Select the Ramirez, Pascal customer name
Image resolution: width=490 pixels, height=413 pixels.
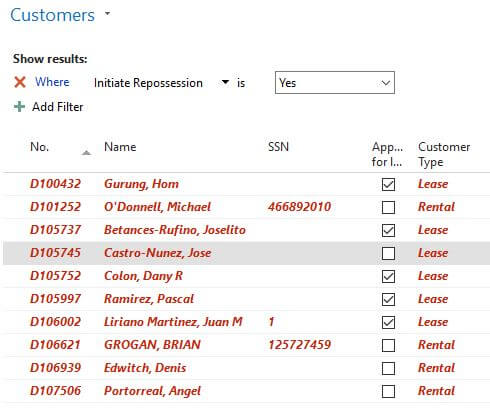149,299
